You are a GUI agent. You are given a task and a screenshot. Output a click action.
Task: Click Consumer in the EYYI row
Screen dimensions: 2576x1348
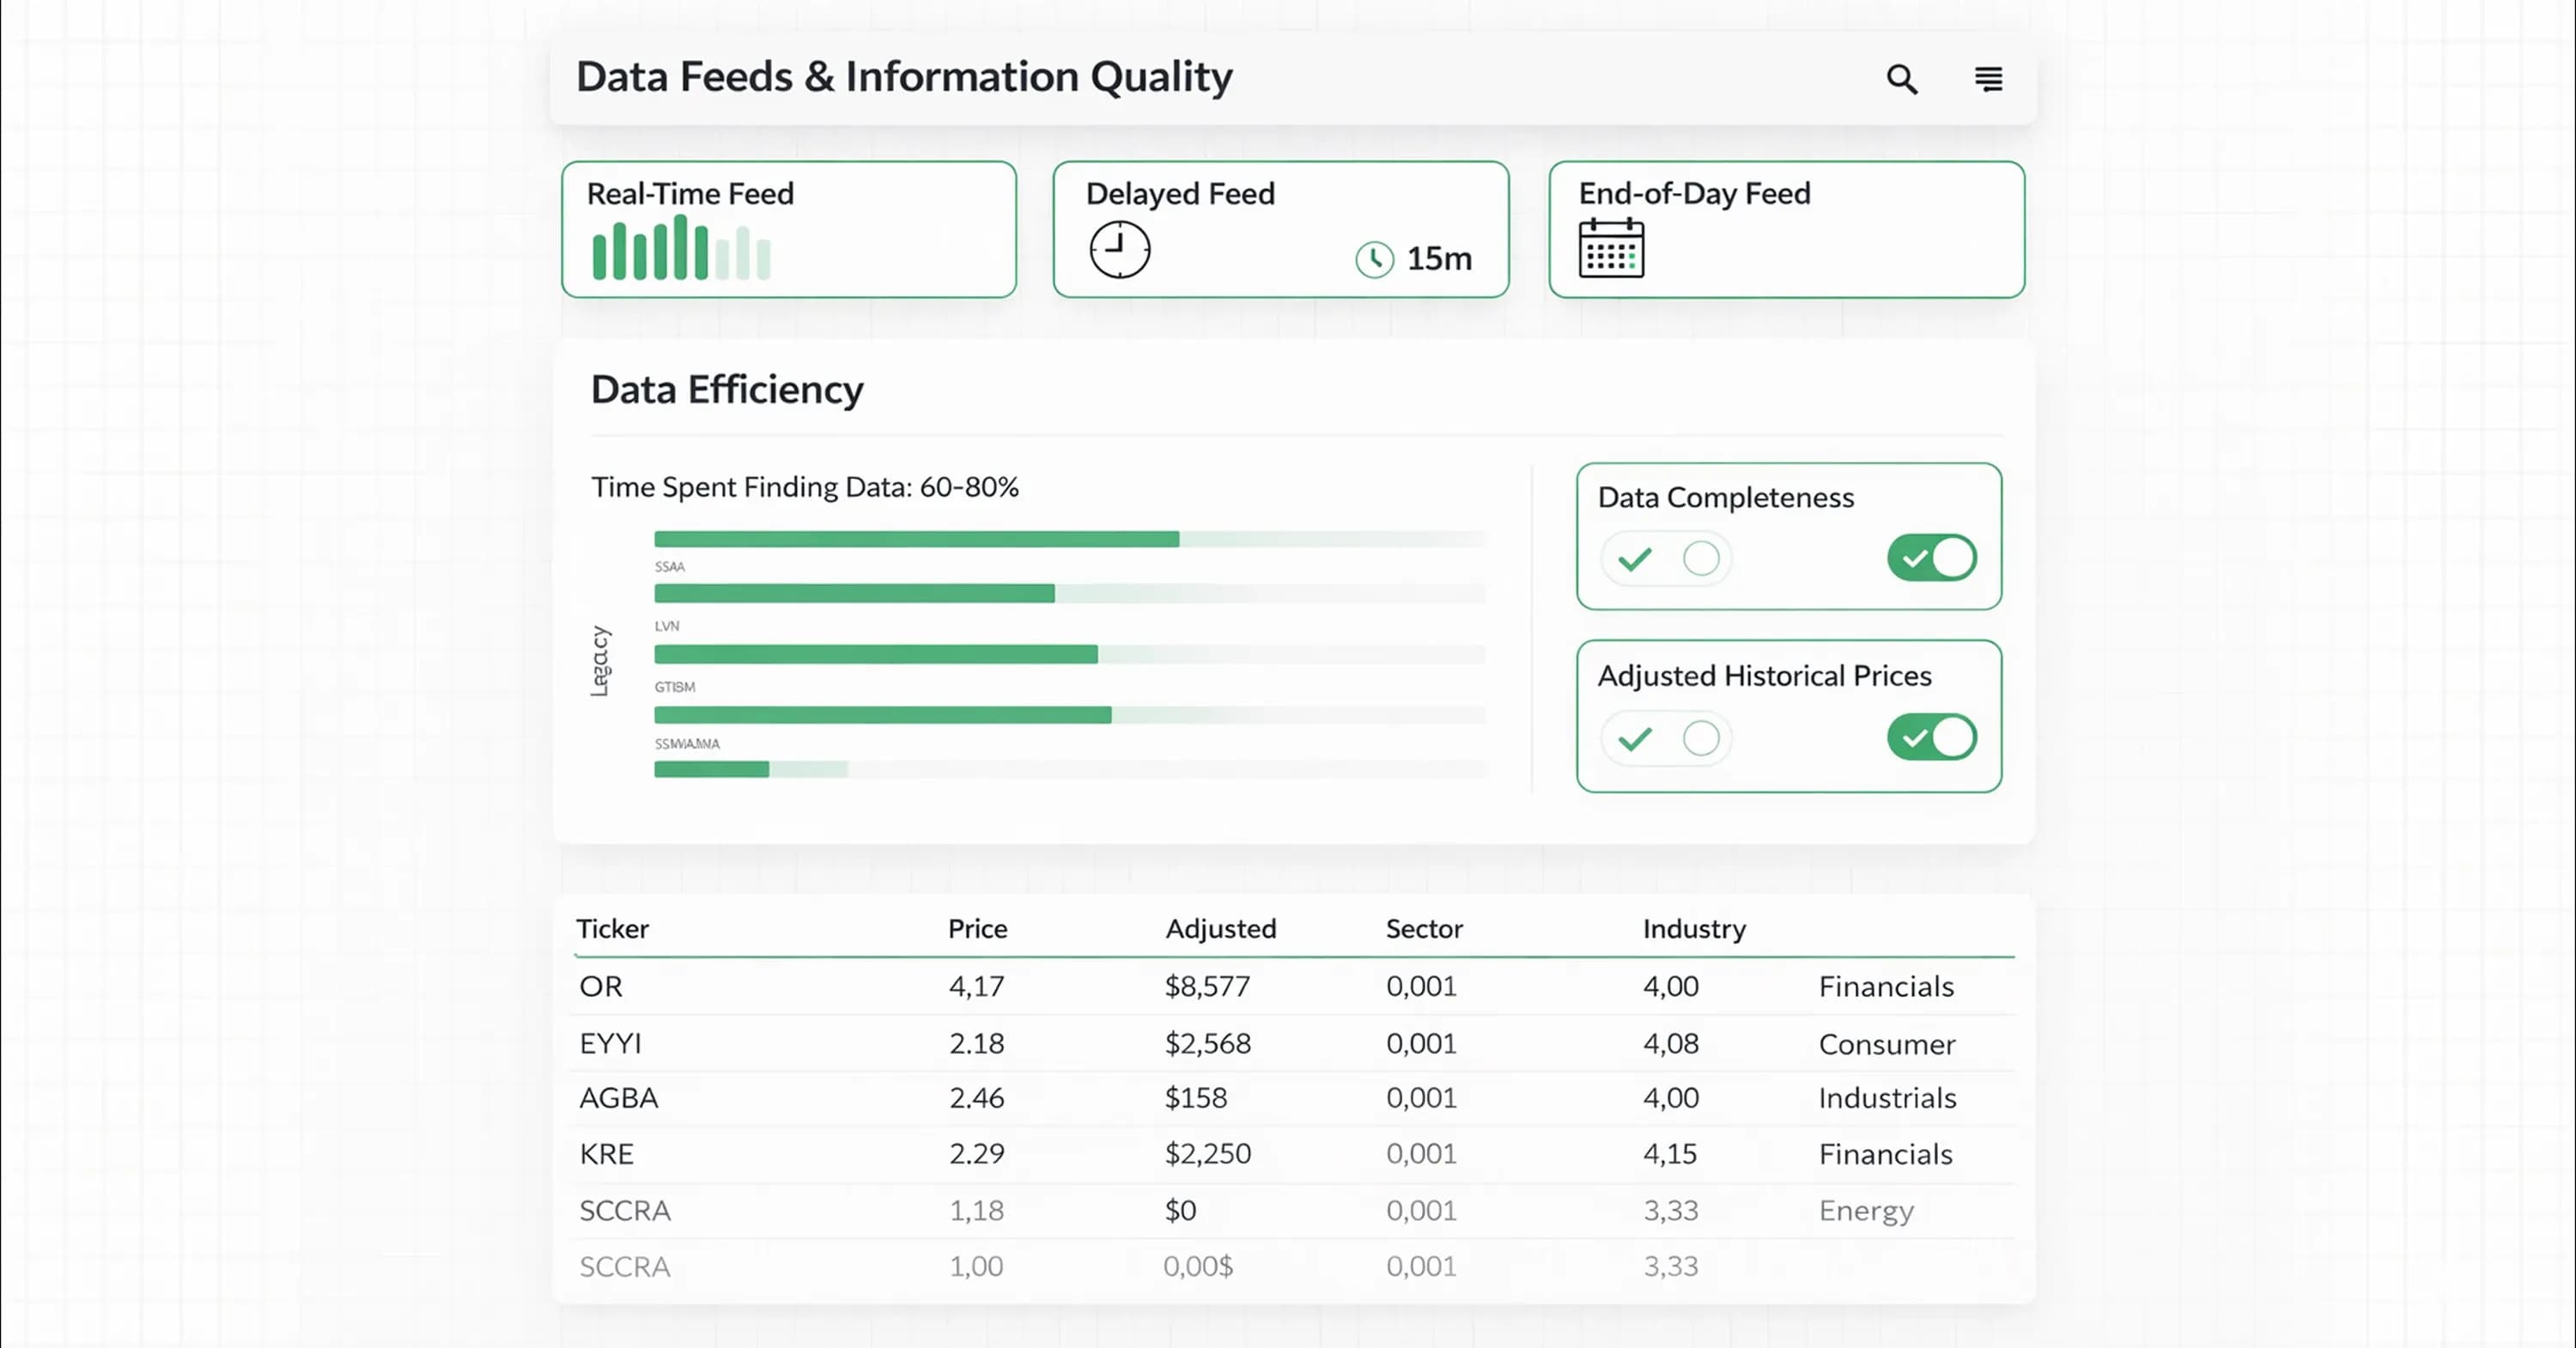pos(1886,1045)
